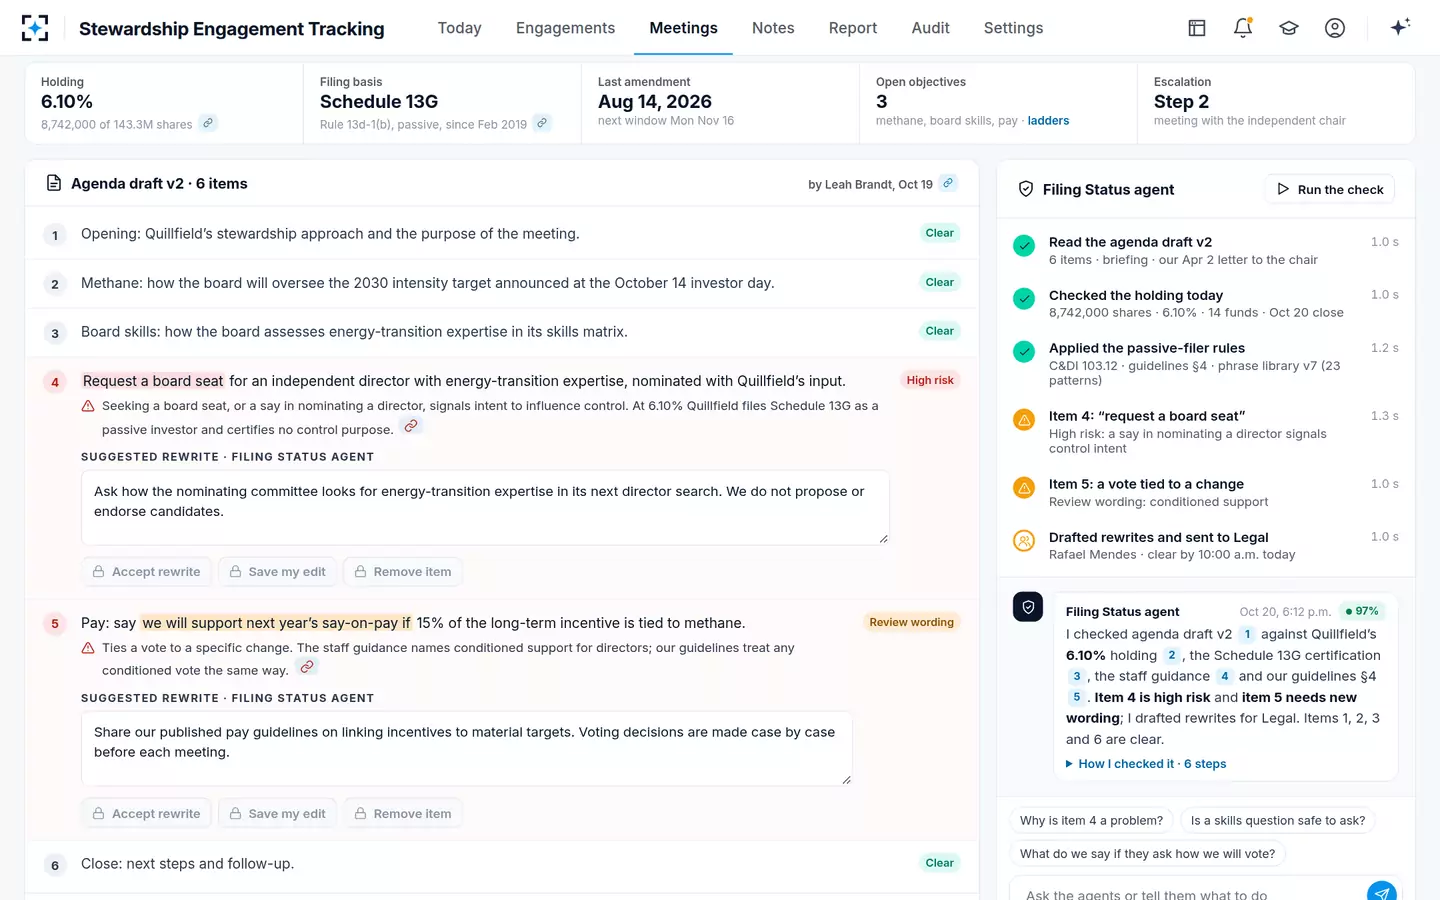Focus the Ask the agents input field
This screenshot has width=1440, height=900.
(x=1190, y=894)
